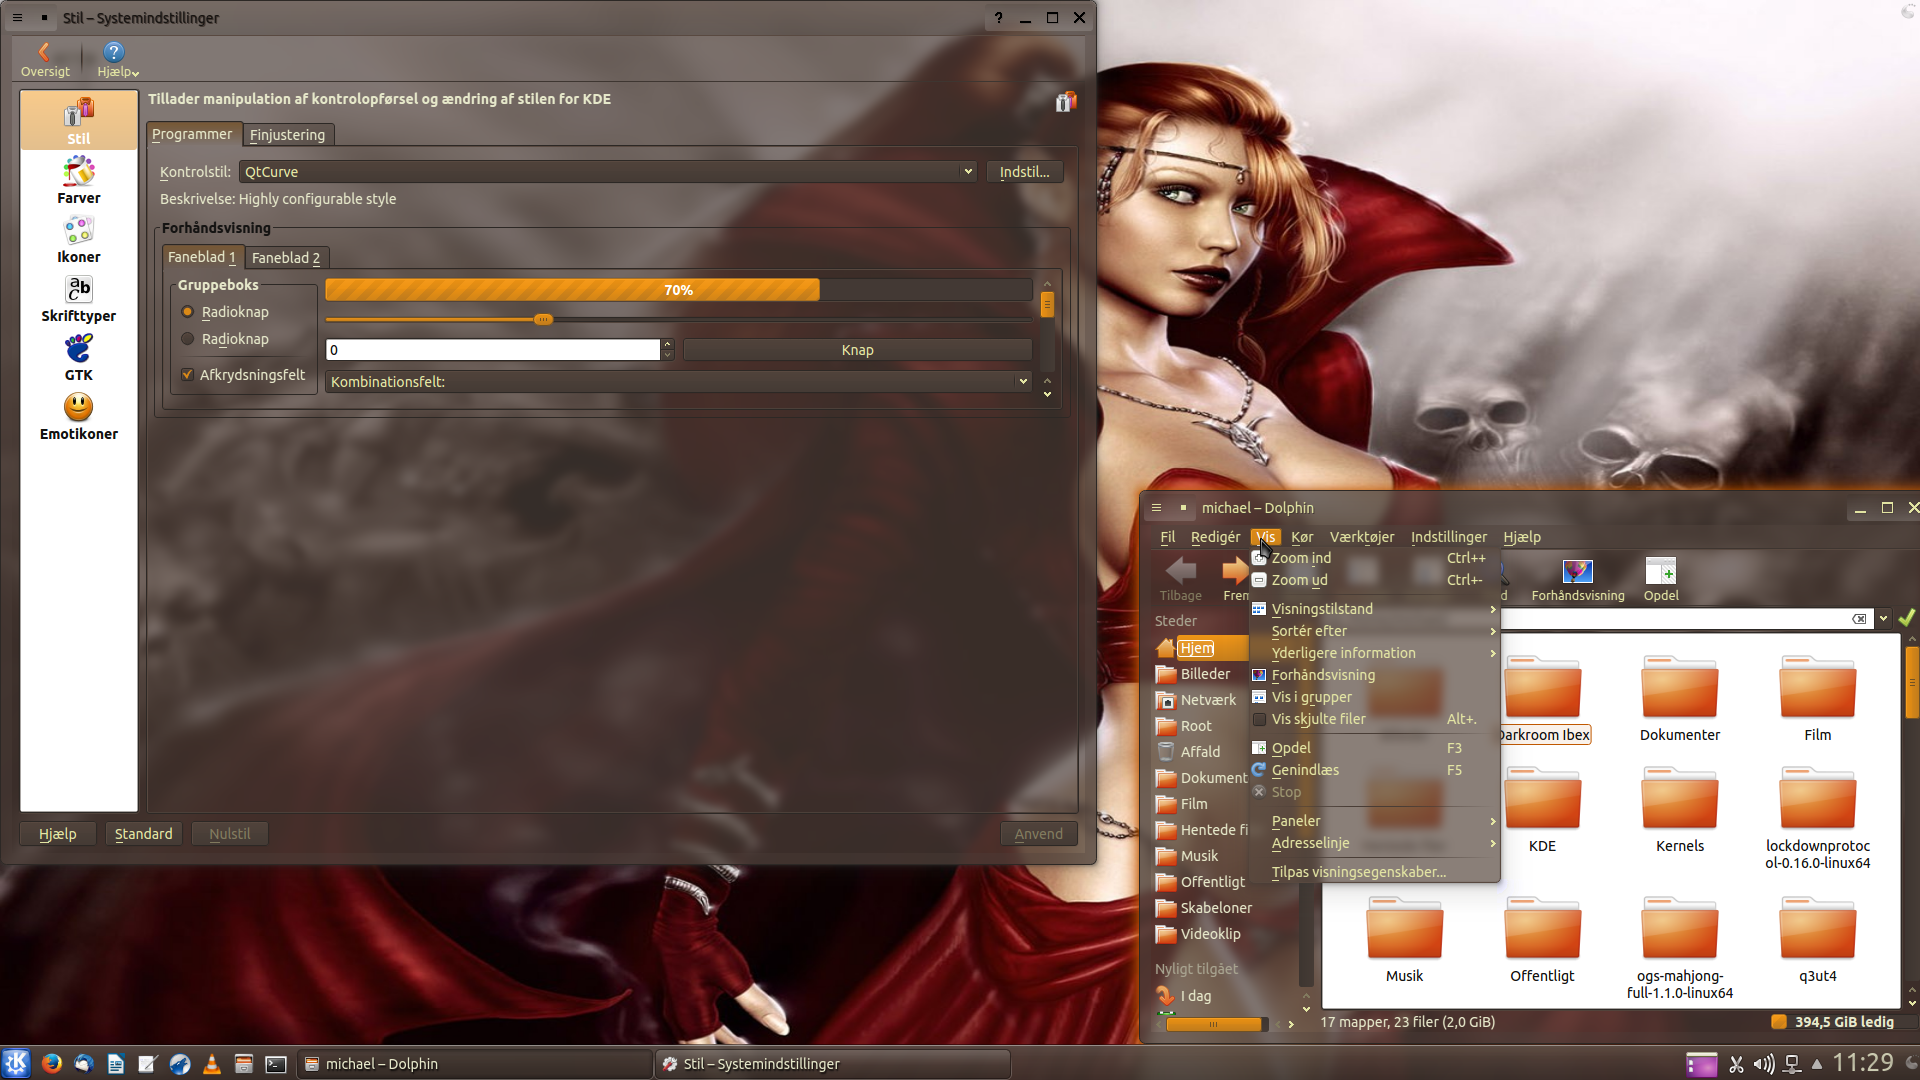Viewport: 1920px width, 1080px height.
Task: Switch to michael – Dolphin taskbar entry
Action: pos(475,1064)
